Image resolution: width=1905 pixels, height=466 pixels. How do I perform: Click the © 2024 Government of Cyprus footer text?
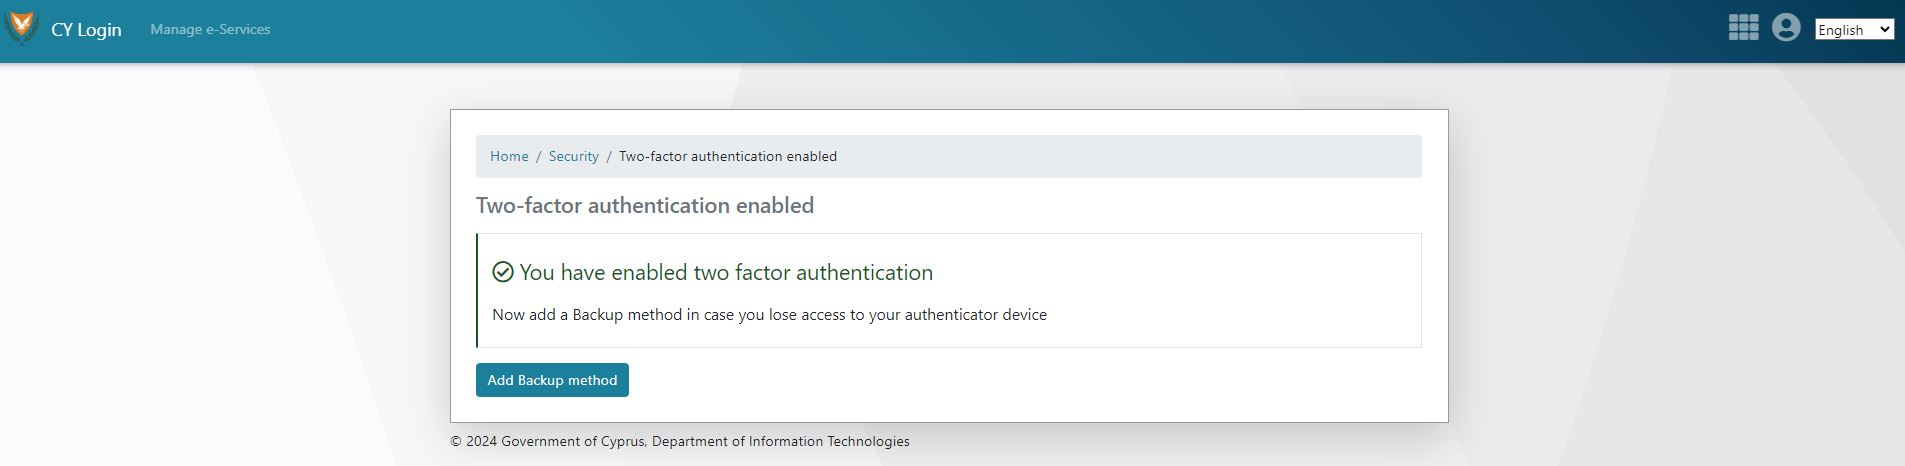click(548, 442)
